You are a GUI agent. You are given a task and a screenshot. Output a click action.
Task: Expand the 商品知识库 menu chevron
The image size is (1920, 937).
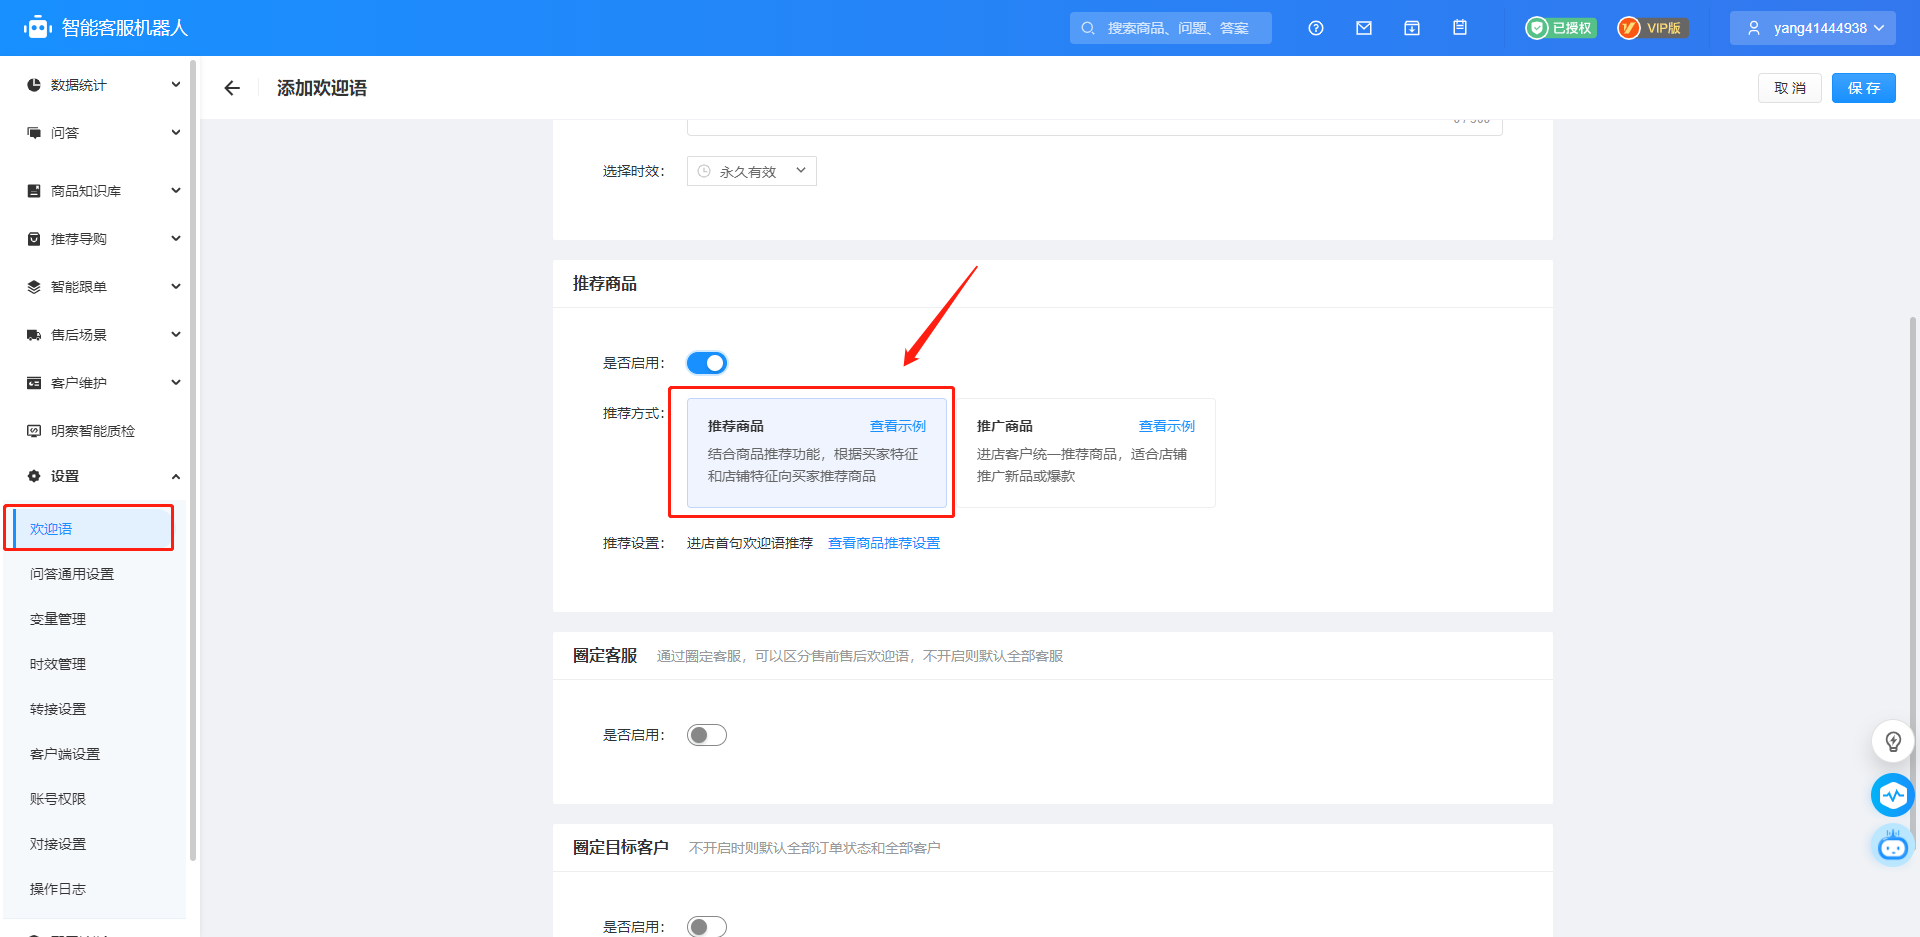(x=176, y=191)
